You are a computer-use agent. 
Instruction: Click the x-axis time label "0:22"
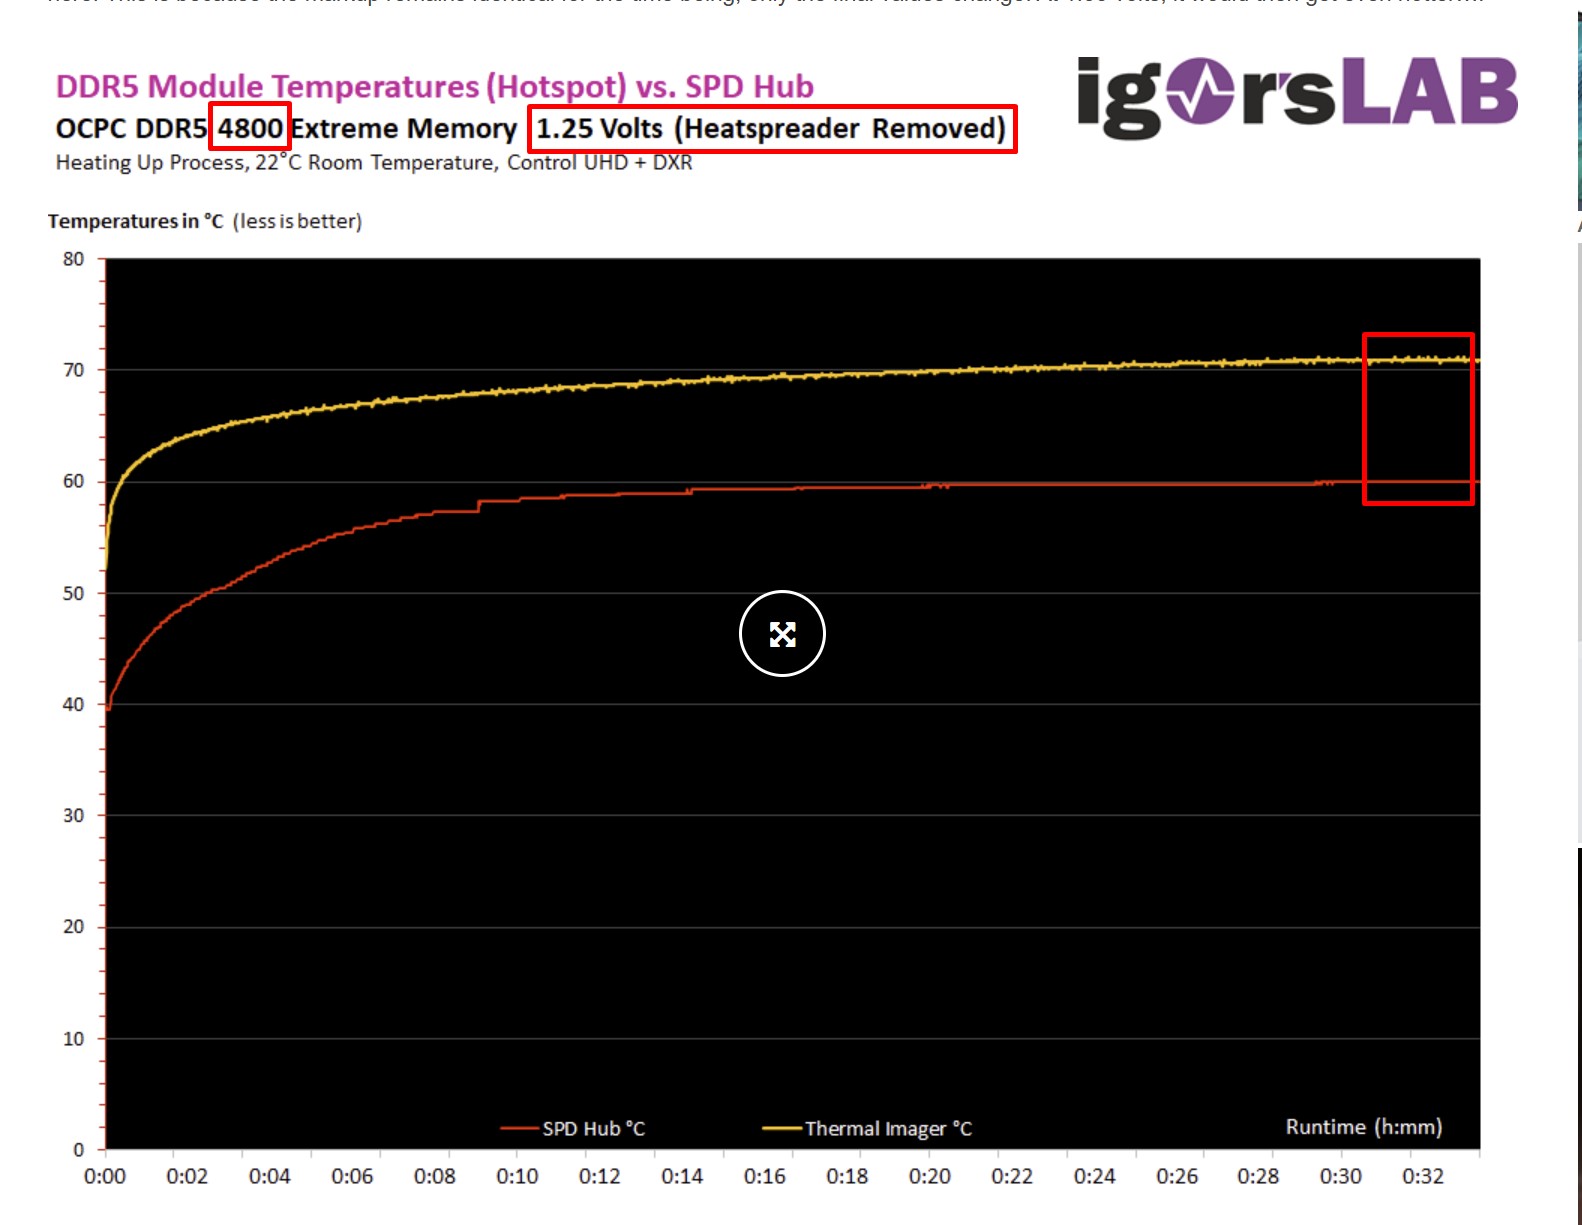coord(1012,1176)
